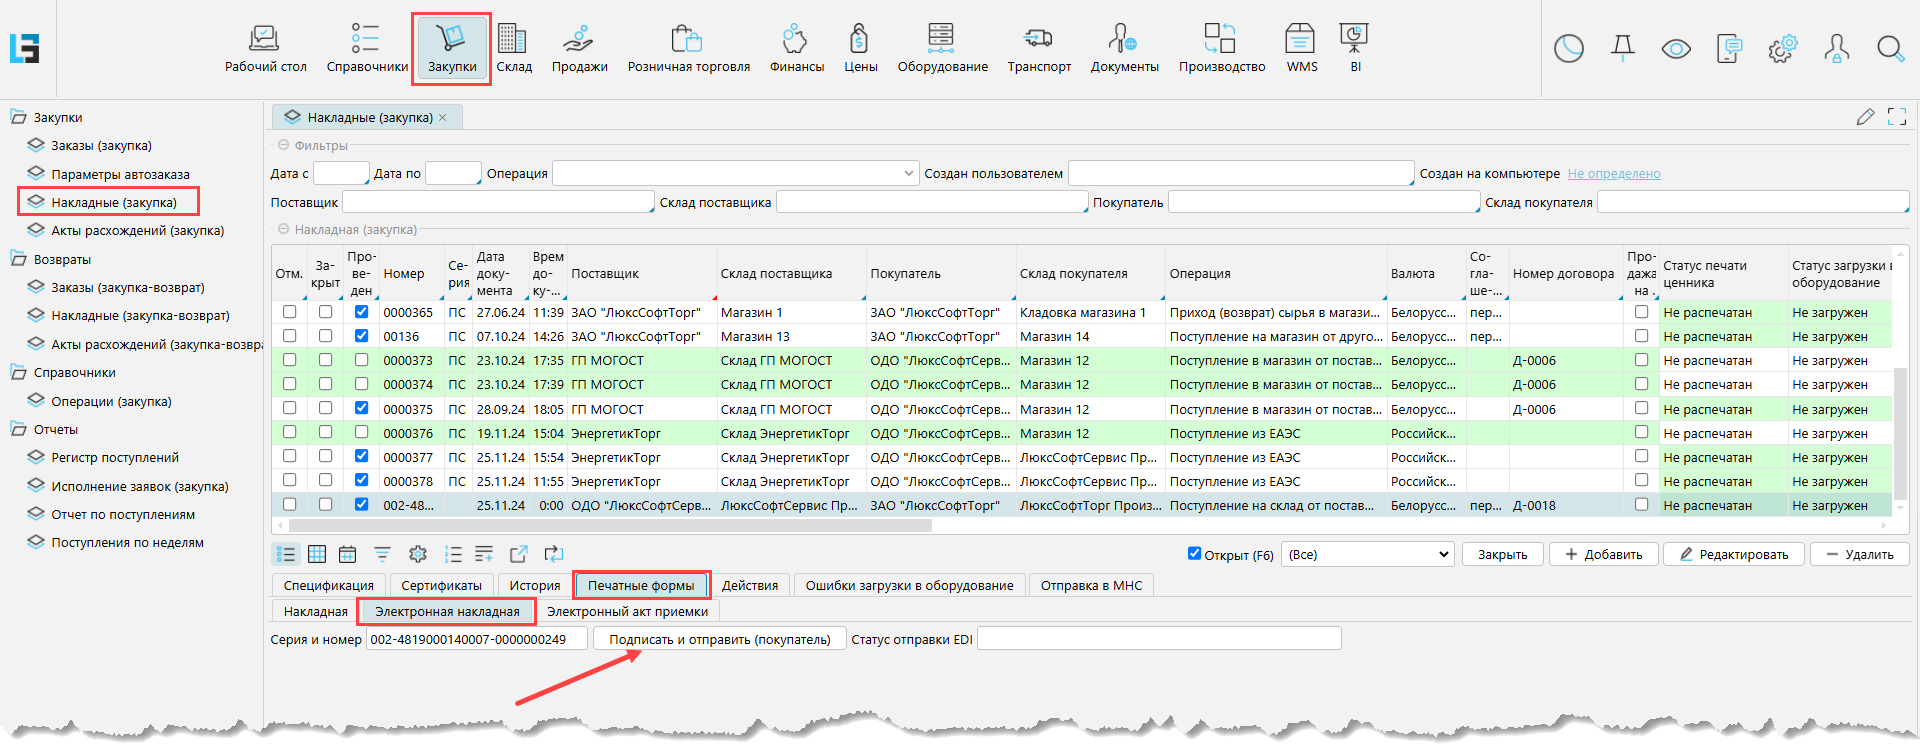The image size is (1920, 744).
Task: Click Подписать и отправить (покупатель) button
Action: point(720,639)
